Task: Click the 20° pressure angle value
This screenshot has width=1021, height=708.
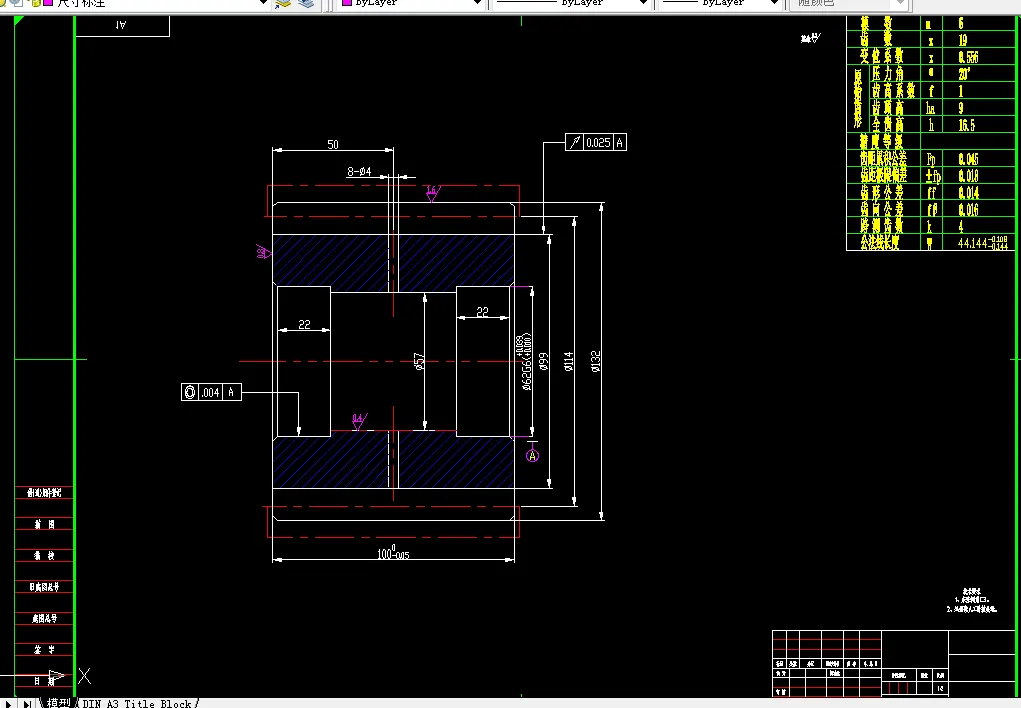Action: click(x=964, y=74)
